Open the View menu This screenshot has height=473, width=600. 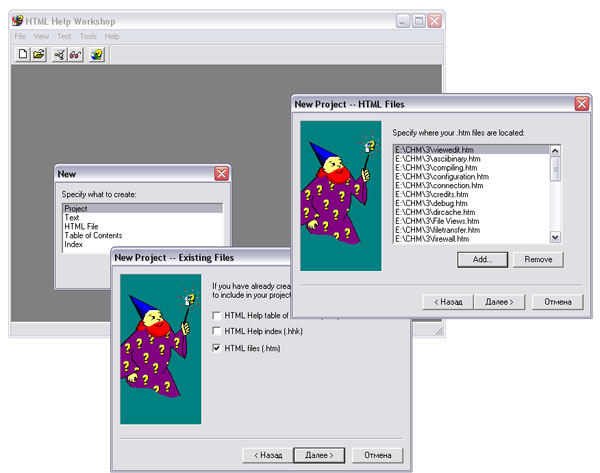(x=41, y=36)
